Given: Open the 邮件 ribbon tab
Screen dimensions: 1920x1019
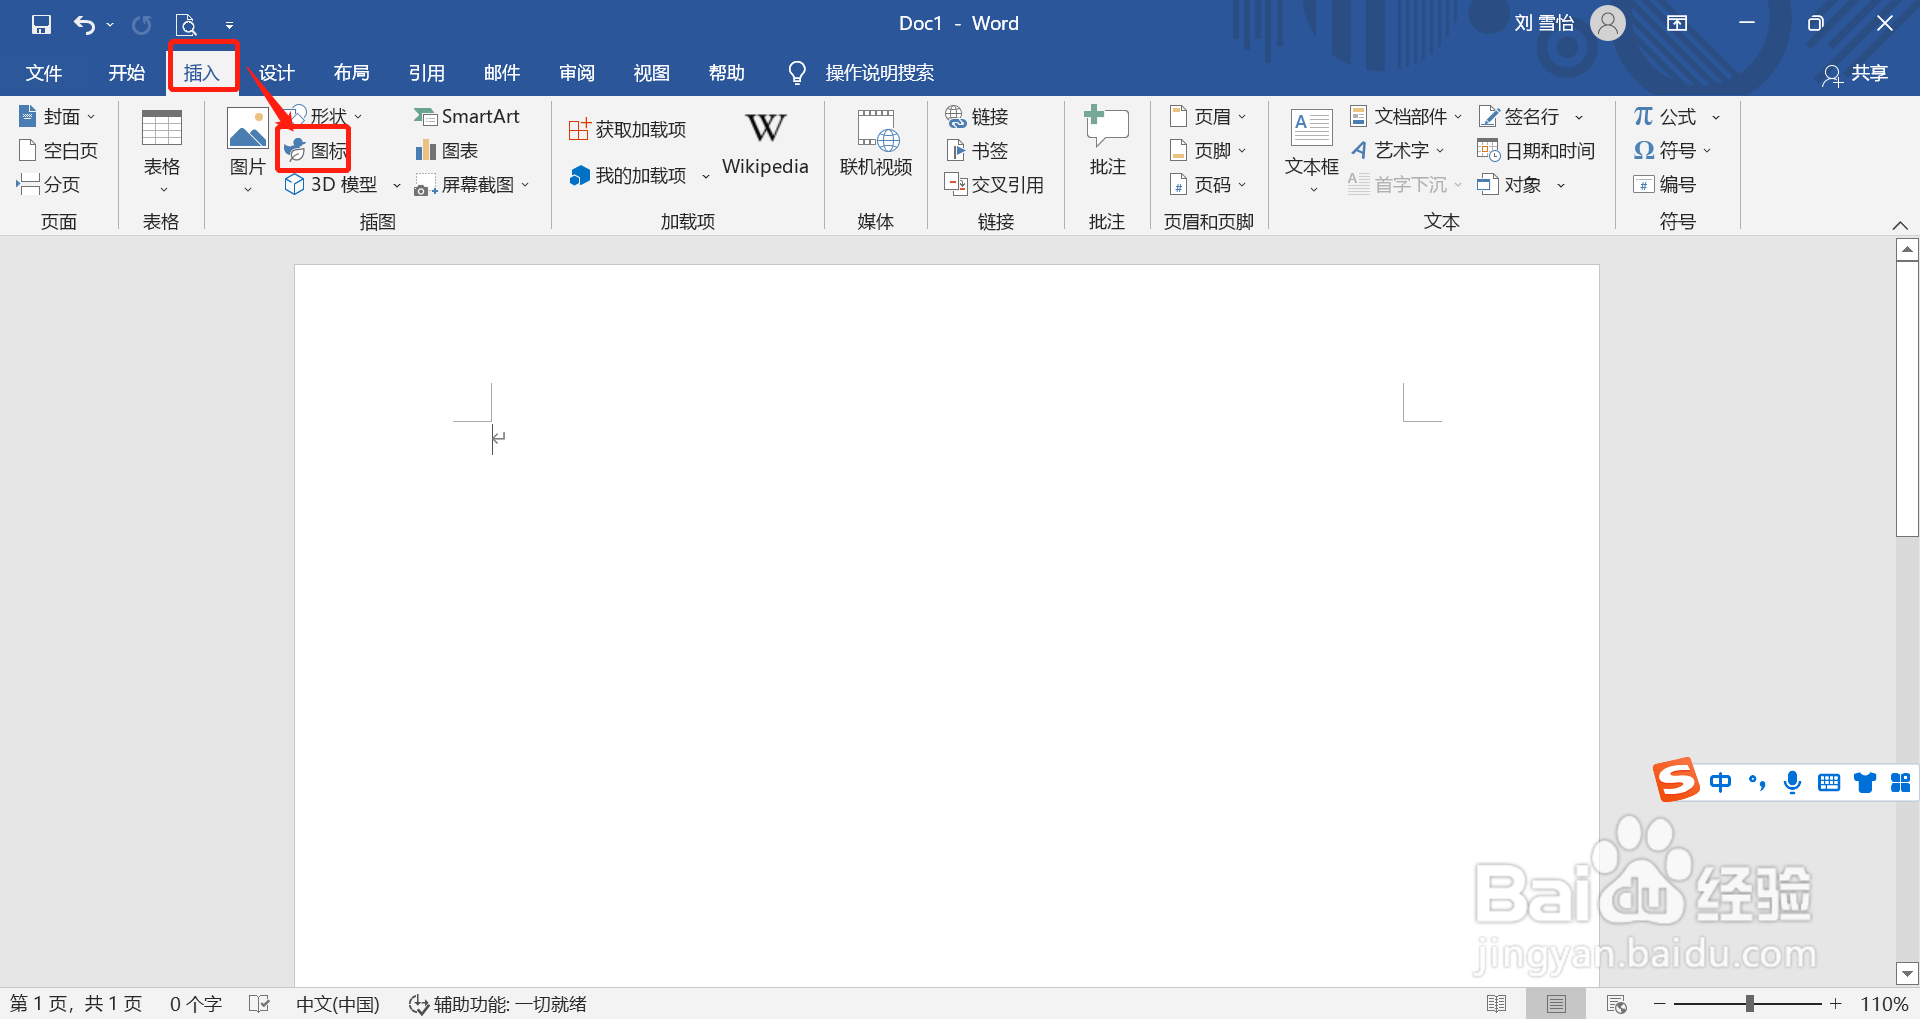Looking at the screenshot, I should click(x=501, y=71).
